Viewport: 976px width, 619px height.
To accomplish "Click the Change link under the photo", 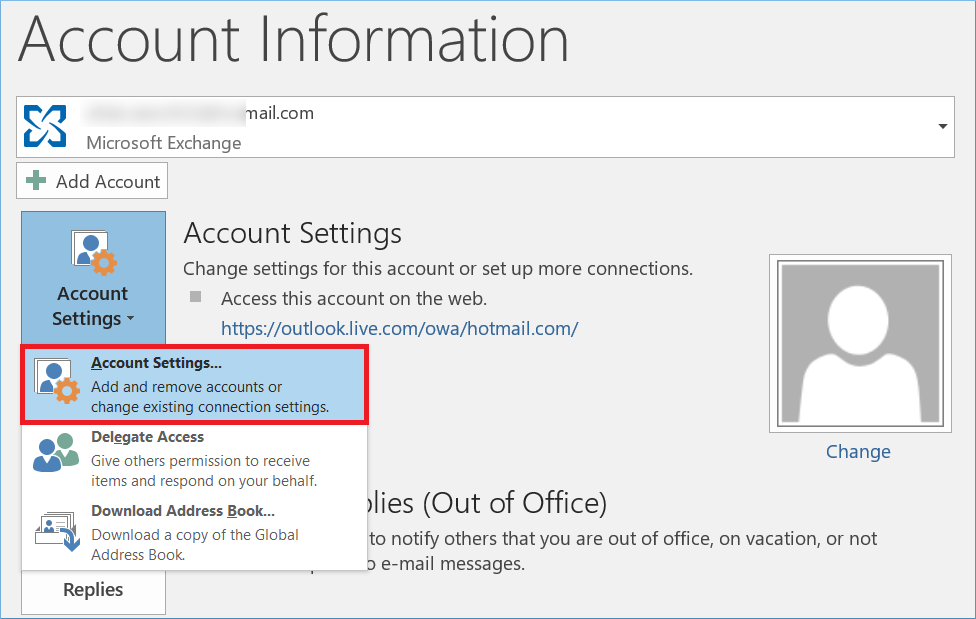I will coord(858,452).
